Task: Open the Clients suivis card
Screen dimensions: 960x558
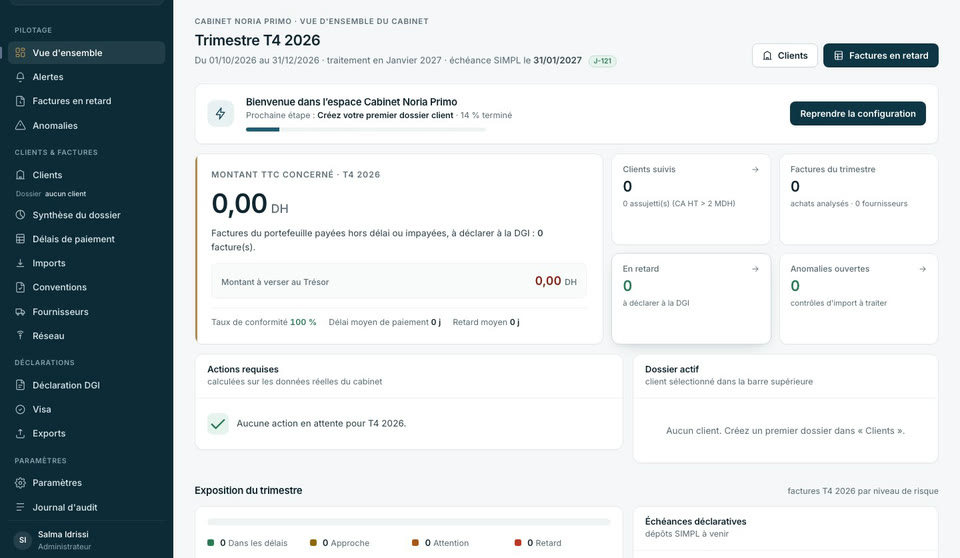Action: pyautogui.click(x=691, y=199)
